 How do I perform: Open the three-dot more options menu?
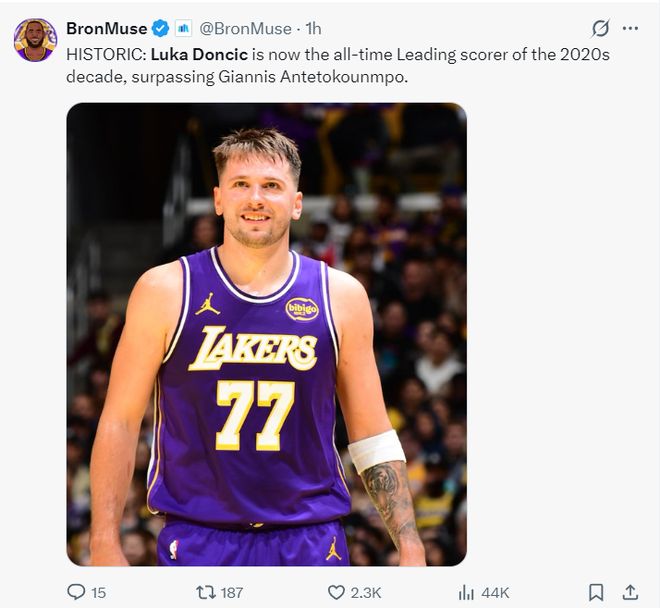pyautogui.click(x=630, y=28)
